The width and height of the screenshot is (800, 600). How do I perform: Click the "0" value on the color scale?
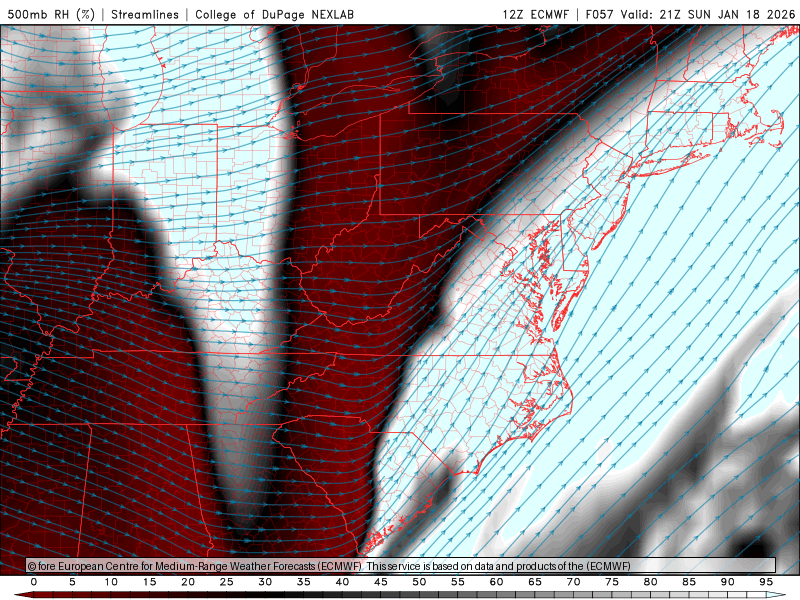coord(34,582)
